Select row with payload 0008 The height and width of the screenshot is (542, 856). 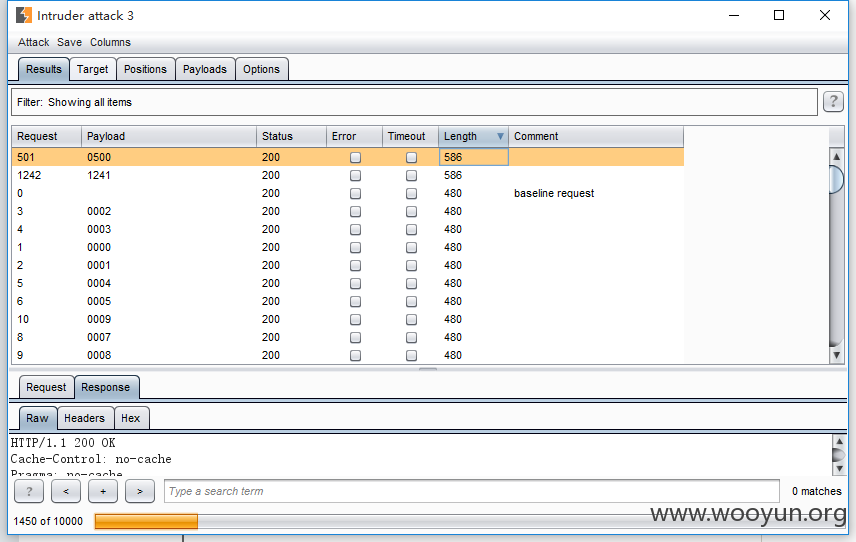[348, 355]
